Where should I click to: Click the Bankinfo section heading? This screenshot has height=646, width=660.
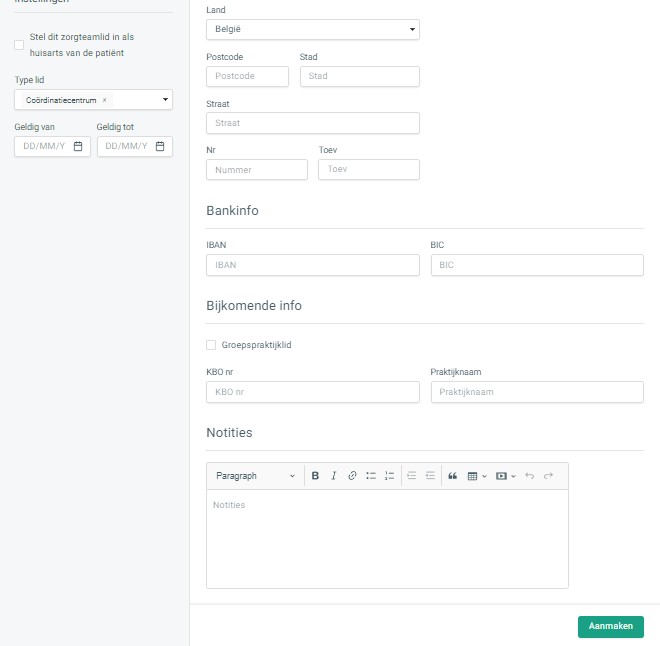(x=232, y=210)
